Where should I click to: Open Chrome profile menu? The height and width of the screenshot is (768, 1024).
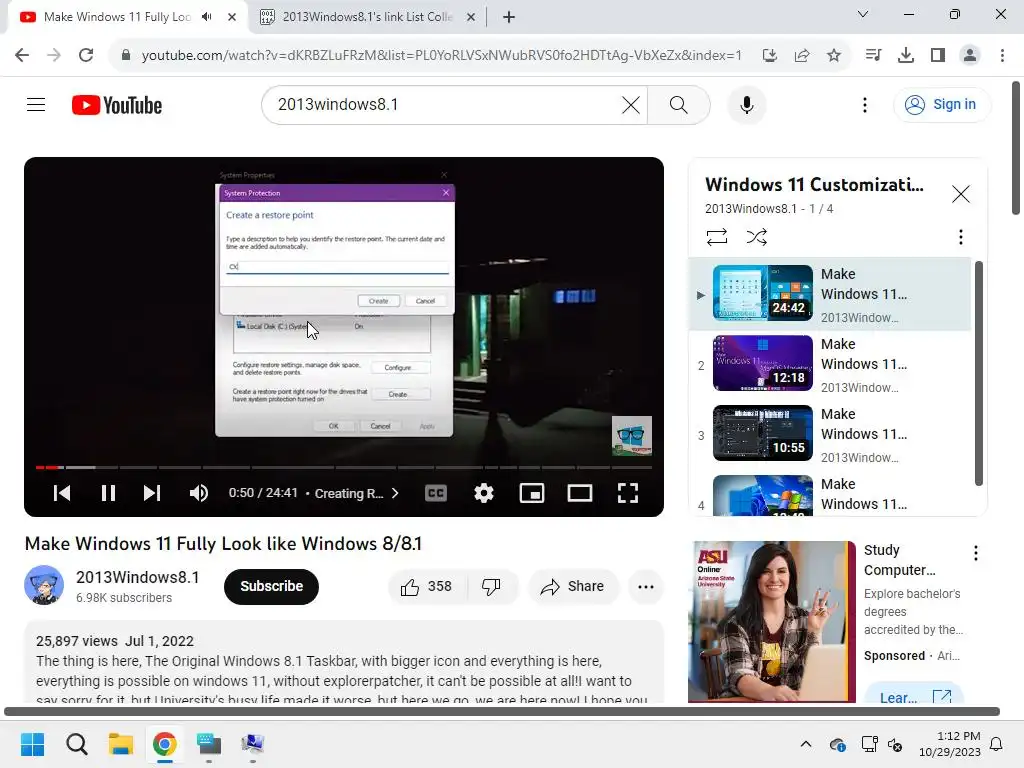[970, 55]
